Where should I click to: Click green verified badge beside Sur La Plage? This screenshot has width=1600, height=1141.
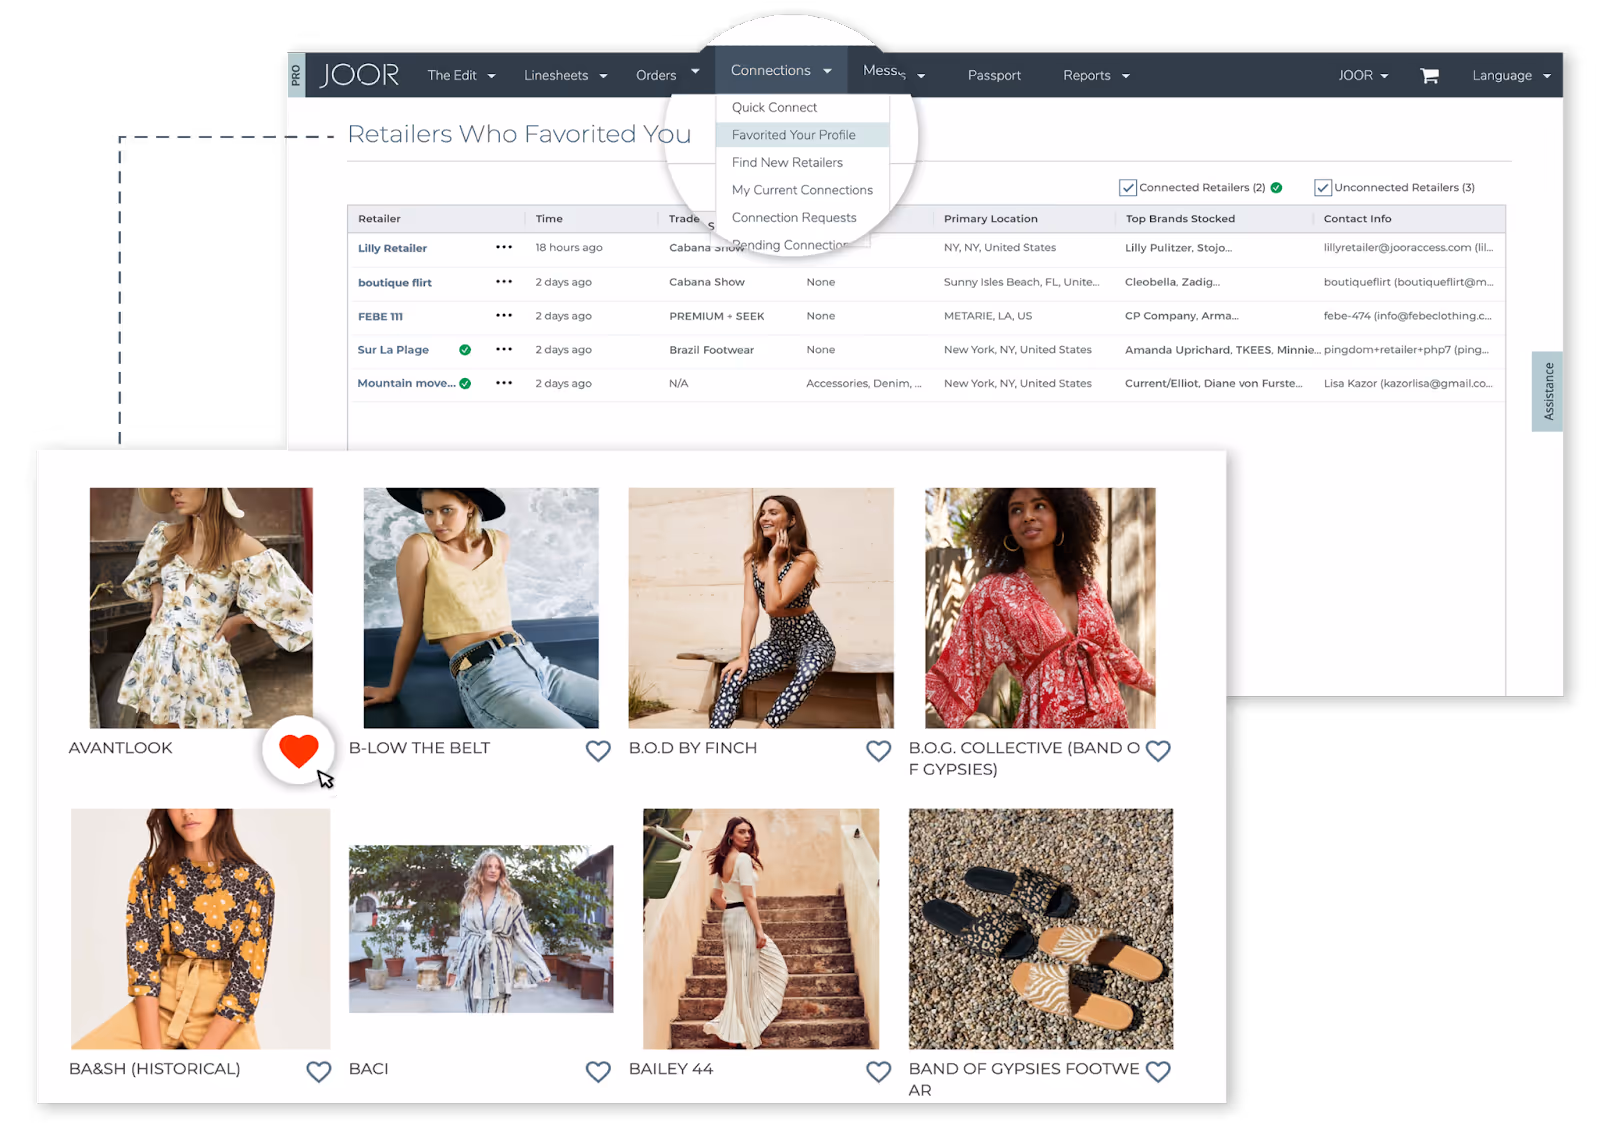click(x=465, y=350)
